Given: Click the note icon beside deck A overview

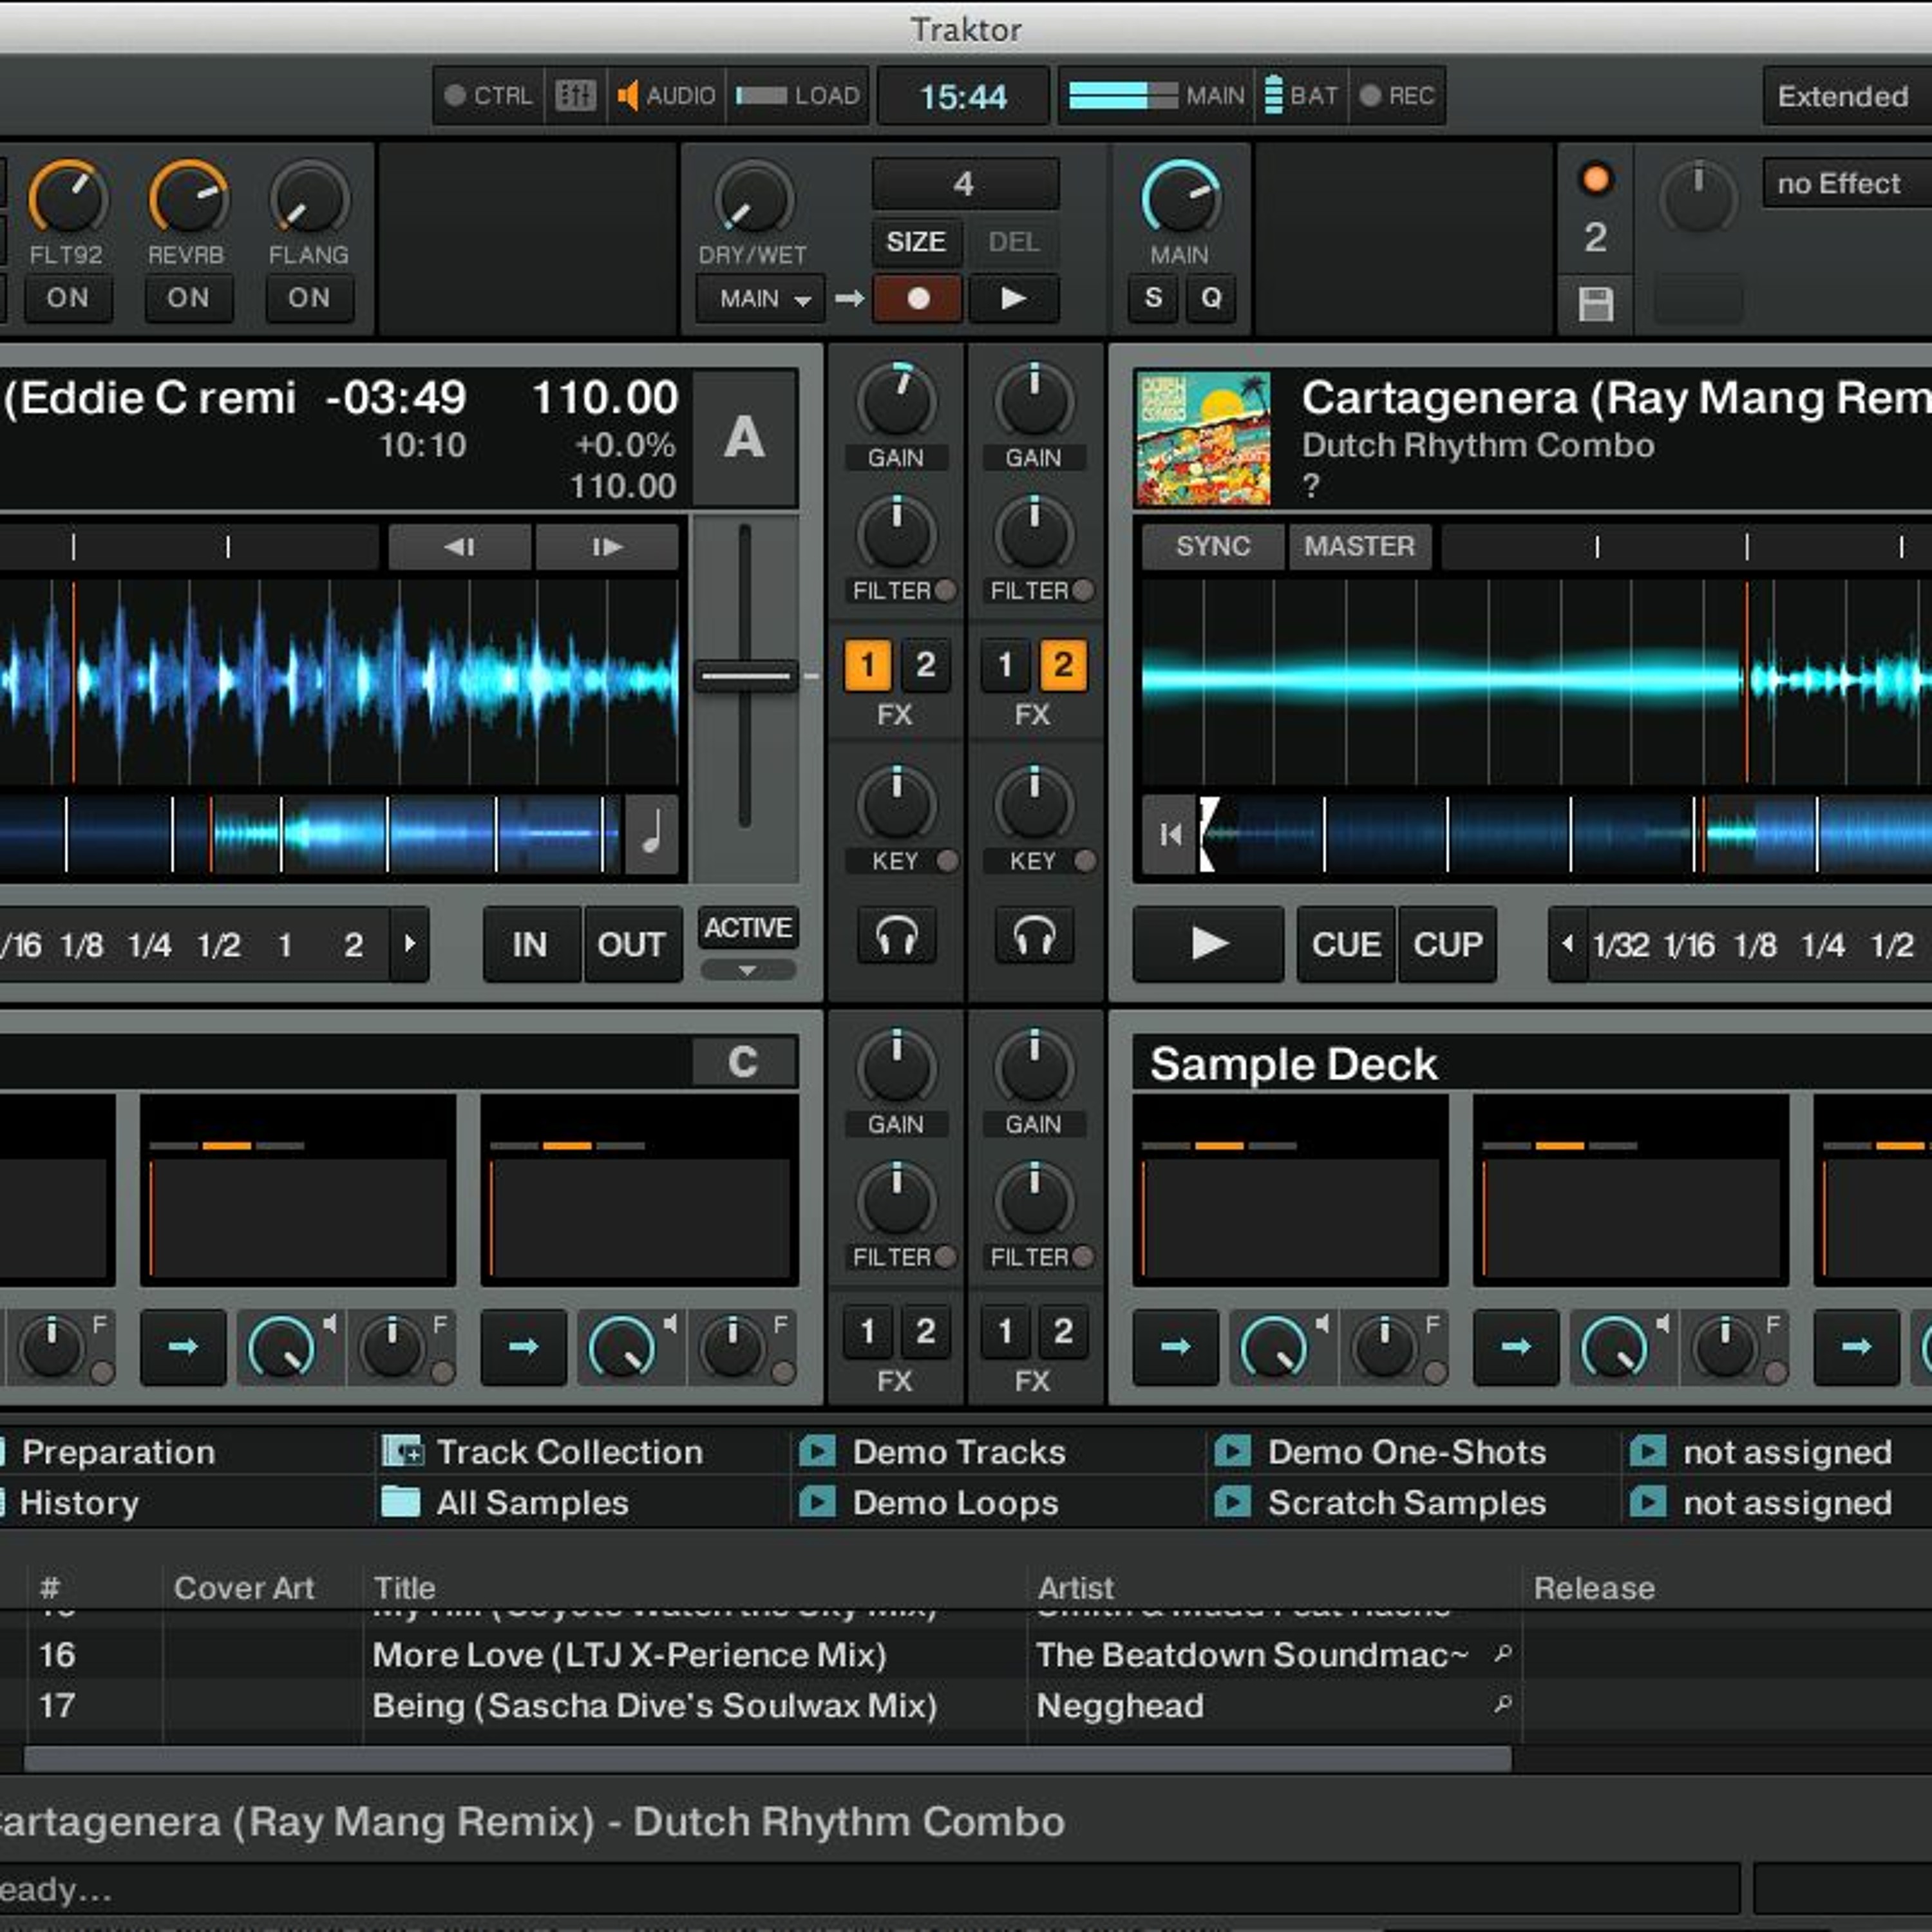Looking at the screenshot, I should tap(651, 834).
